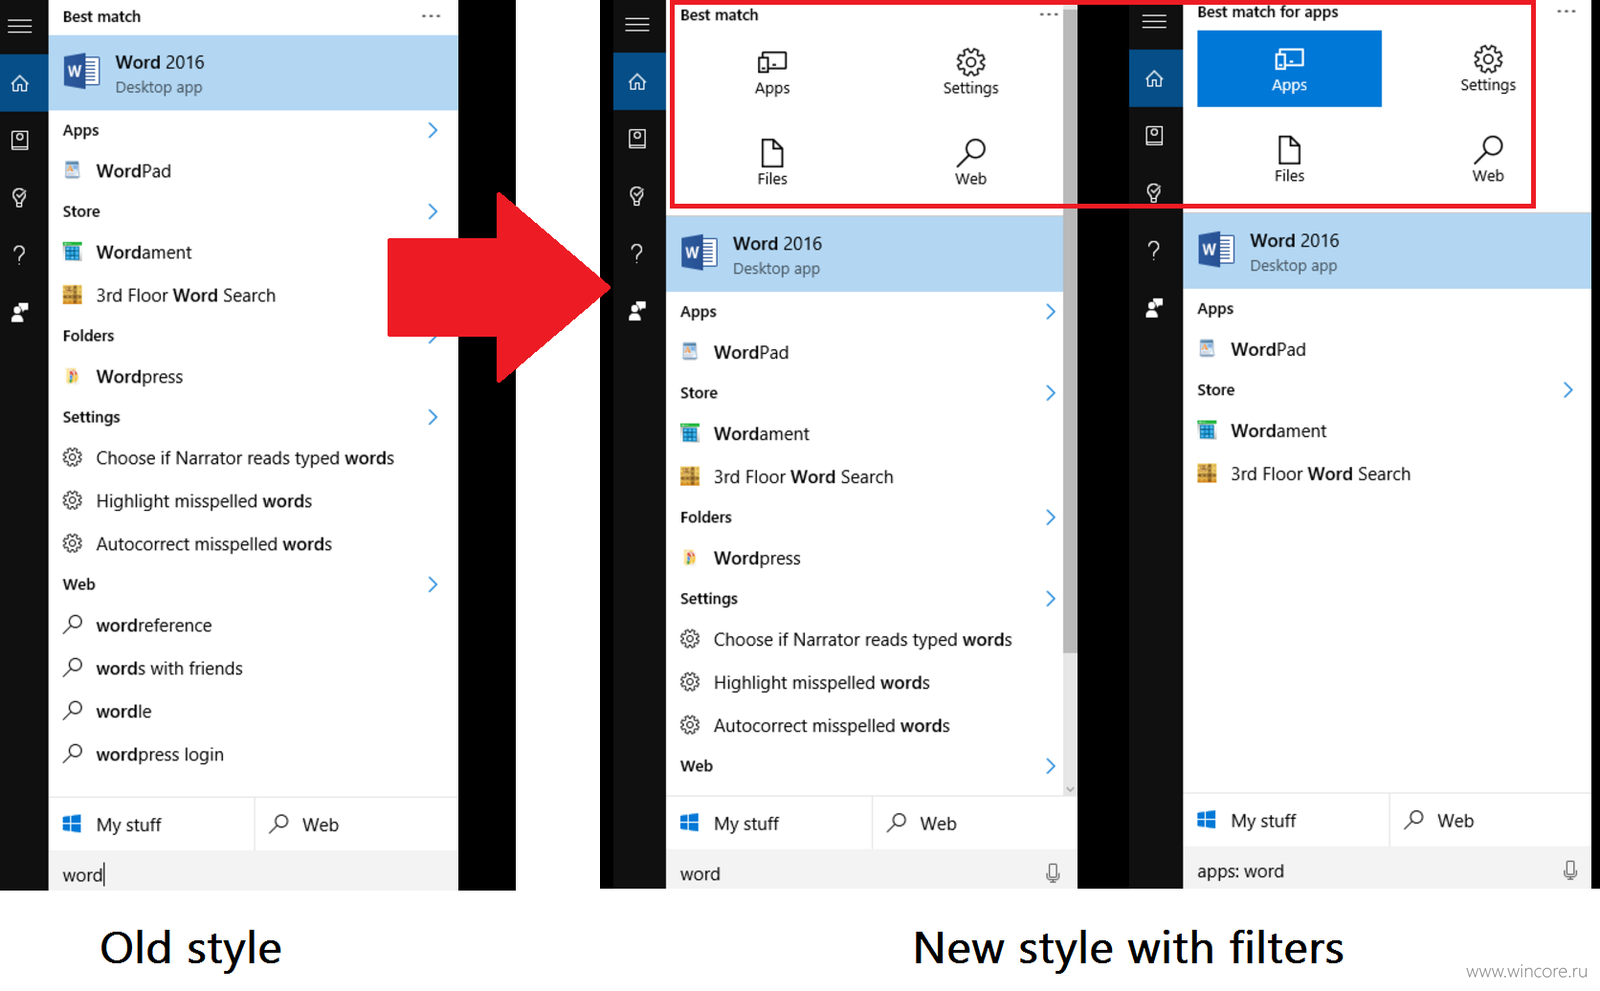The height and width of the screenshot is (991, 1600).
Task: Expand Folders category chevron in middle panel
Action: coord(1050,517)
